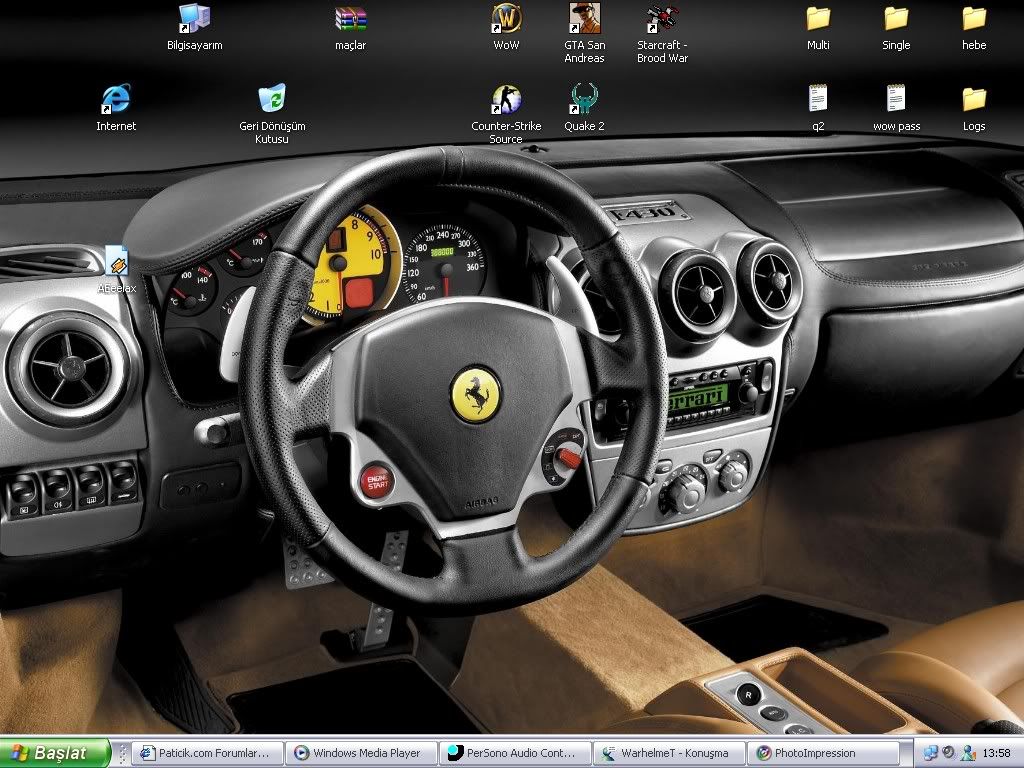Switch to Windows Media Player taskbar window
Screen dimensions: 1024x768
point(360,753)
